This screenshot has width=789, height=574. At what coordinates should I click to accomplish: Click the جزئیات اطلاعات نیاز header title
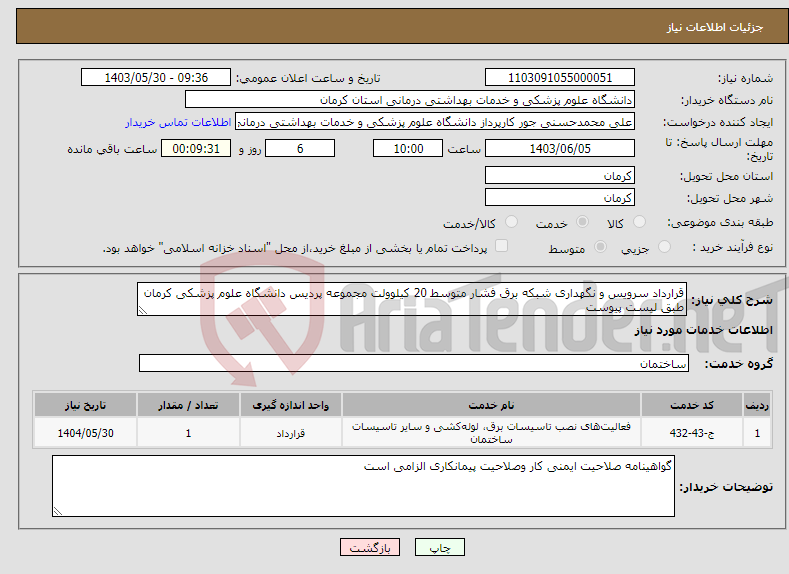tap(715, 27)
